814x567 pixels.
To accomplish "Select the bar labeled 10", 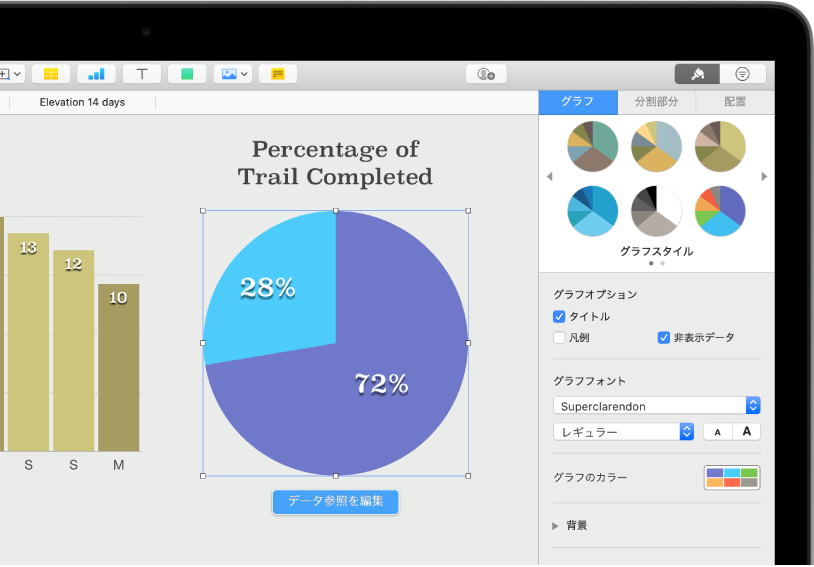I will click(118, 367).
